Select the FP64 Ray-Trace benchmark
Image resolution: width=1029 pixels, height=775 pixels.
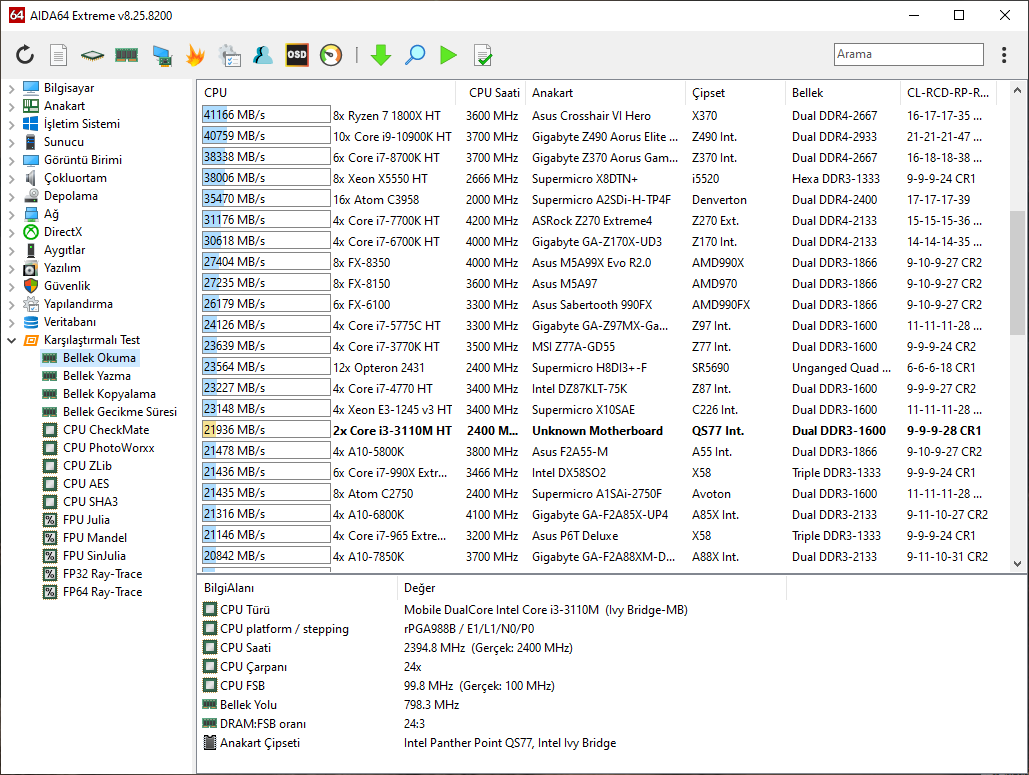102,592
